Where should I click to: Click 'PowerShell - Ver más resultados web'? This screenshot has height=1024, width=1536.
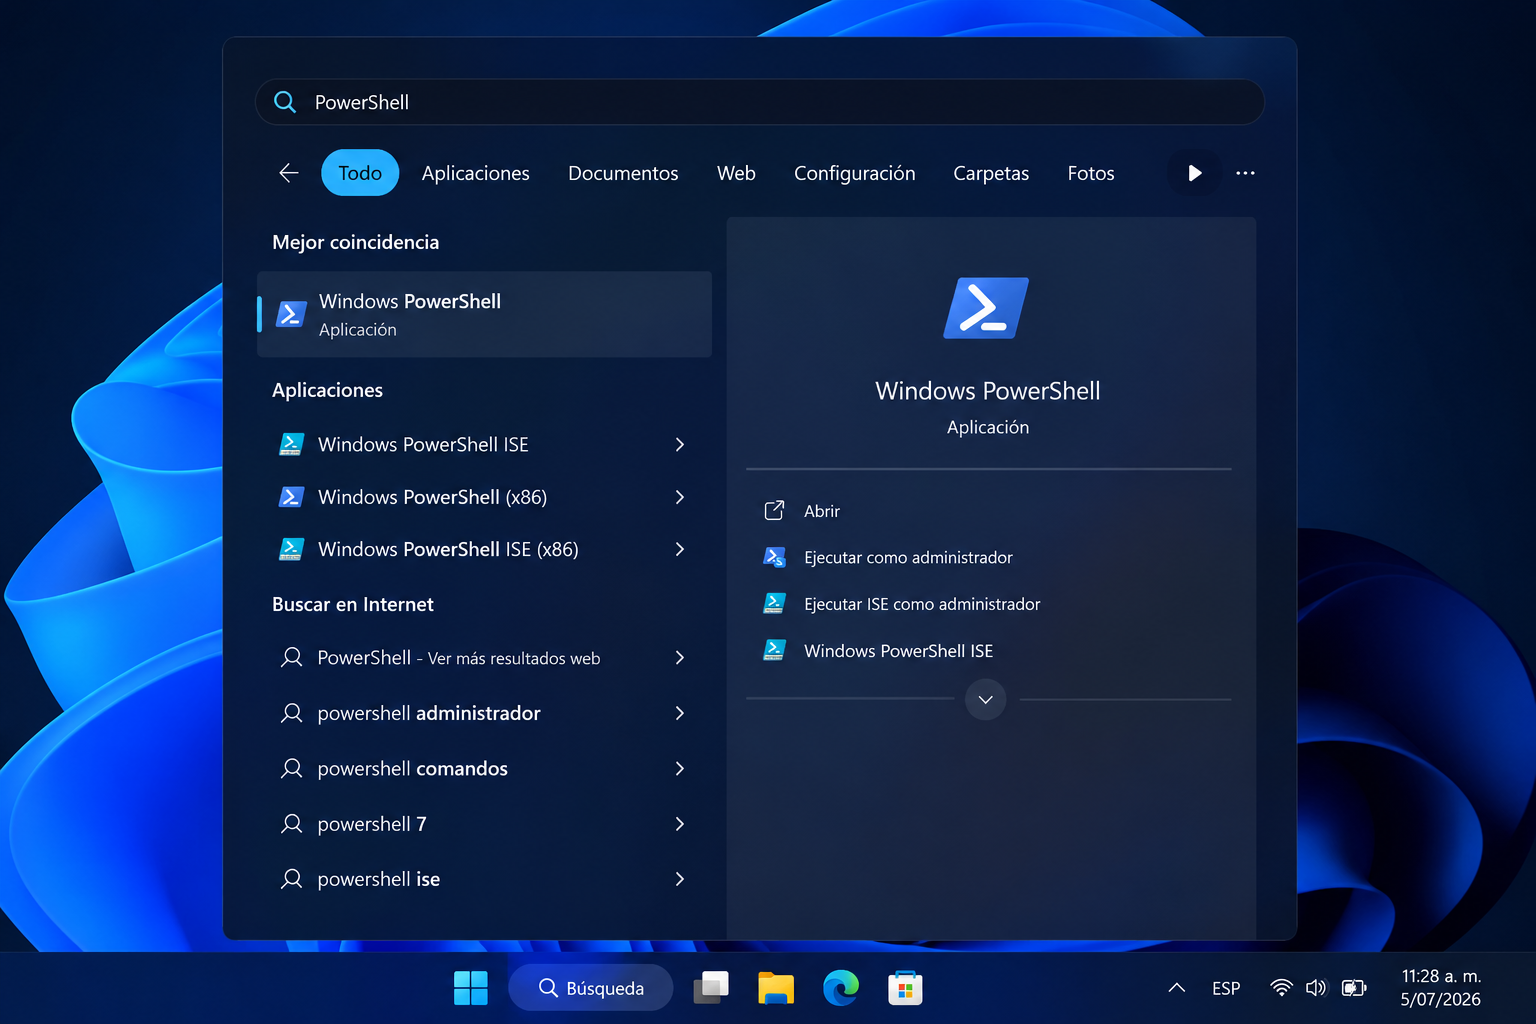pyautogui.click(x=459, y=658)
